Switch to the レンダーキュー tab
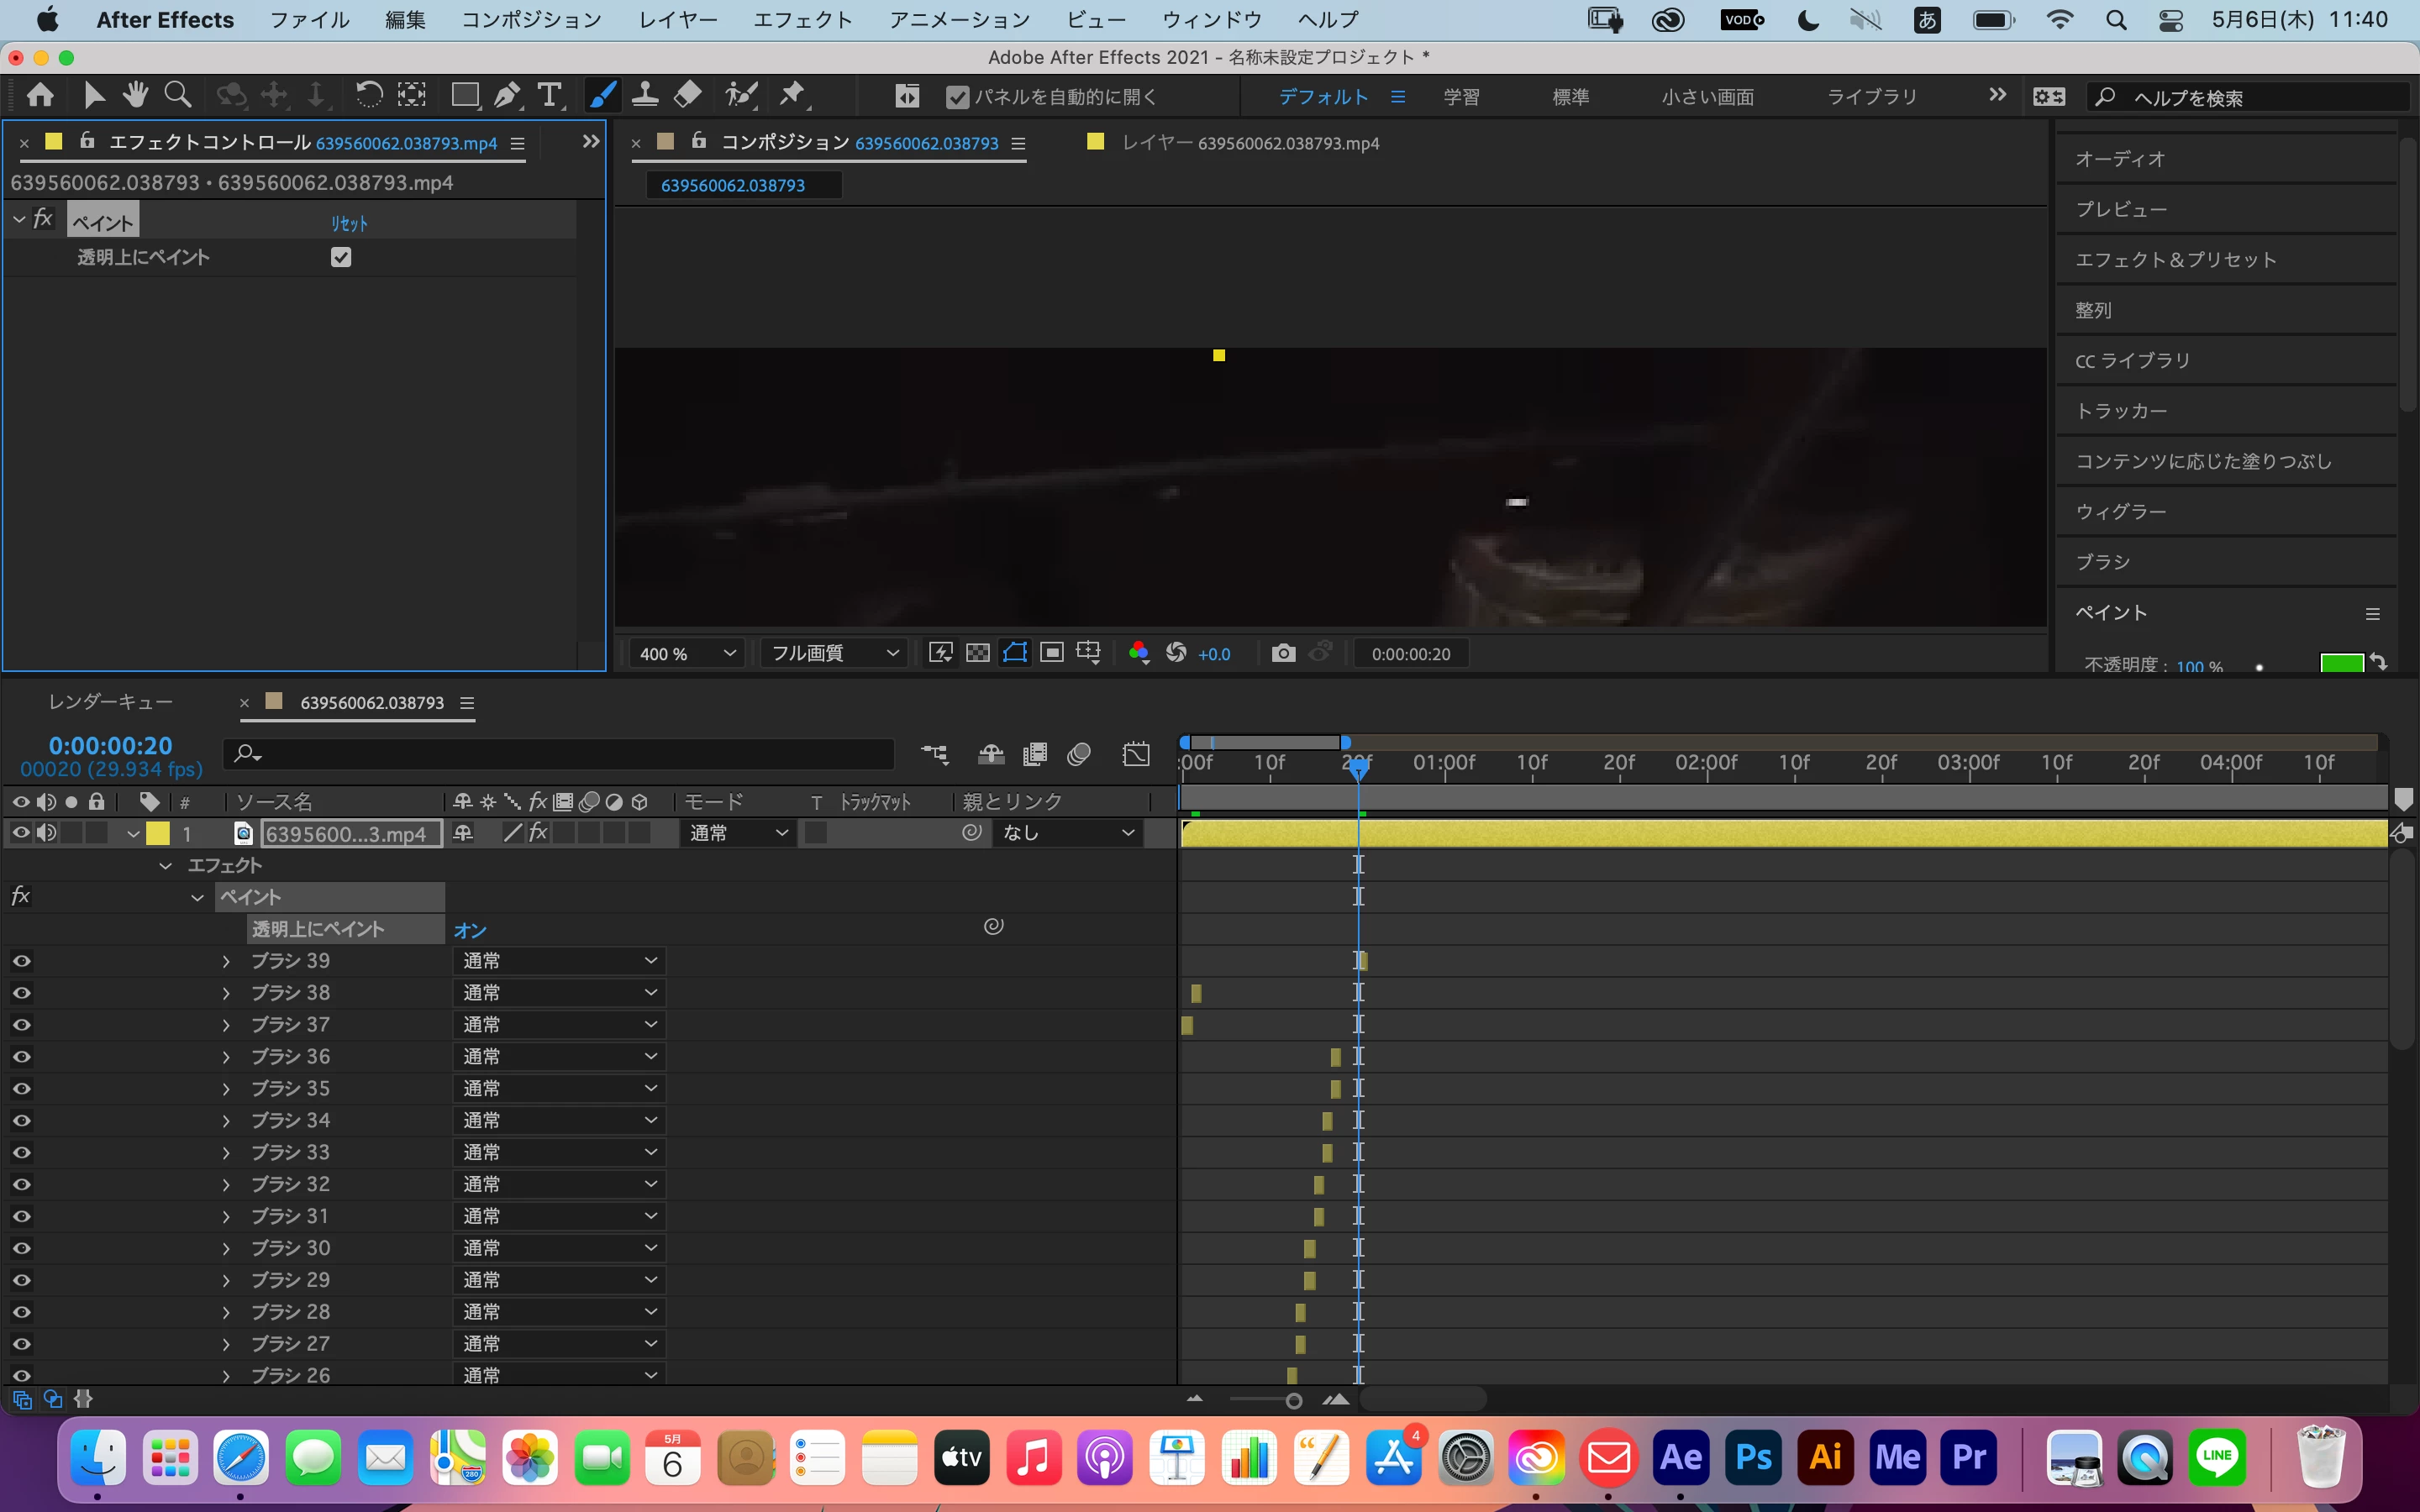 tap(111, 703)
